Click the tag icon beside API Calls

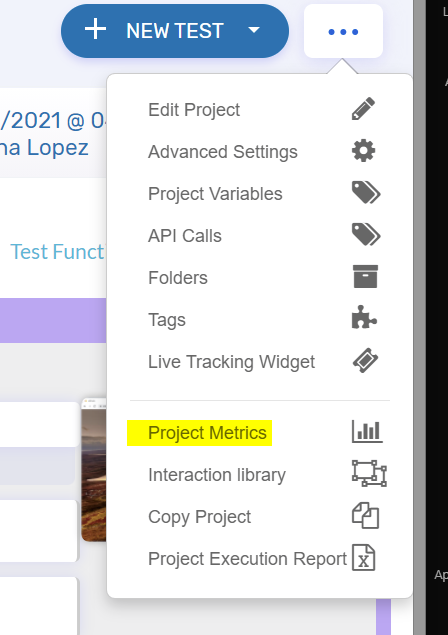pos(366,235)
